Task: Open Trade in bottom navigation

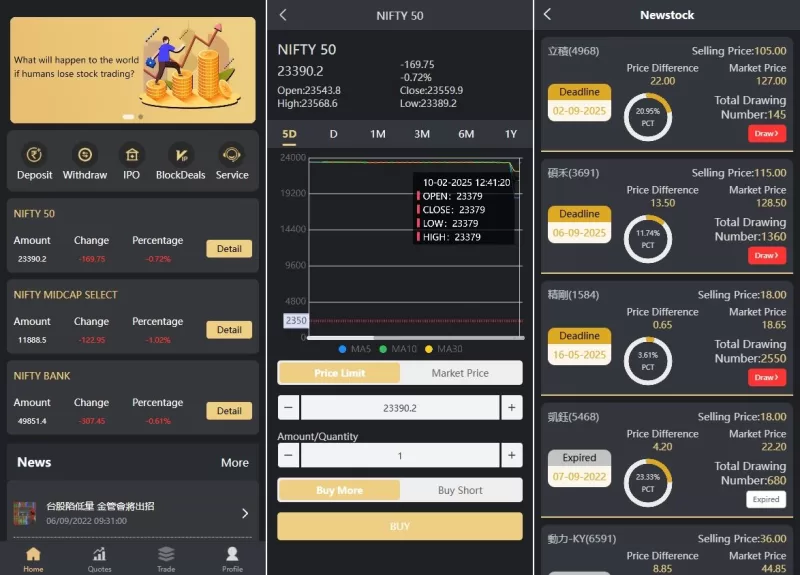Action: (166, 558)
